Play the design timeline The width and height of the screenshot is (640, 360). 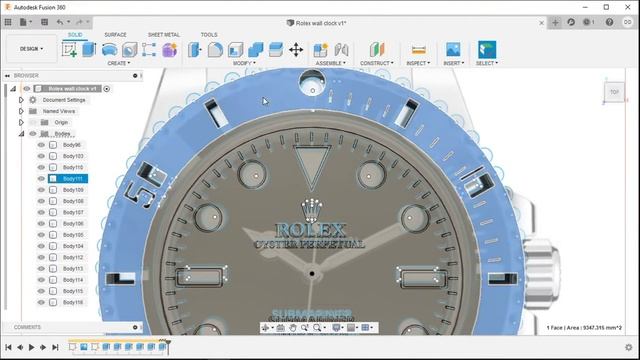coord(31,347)
